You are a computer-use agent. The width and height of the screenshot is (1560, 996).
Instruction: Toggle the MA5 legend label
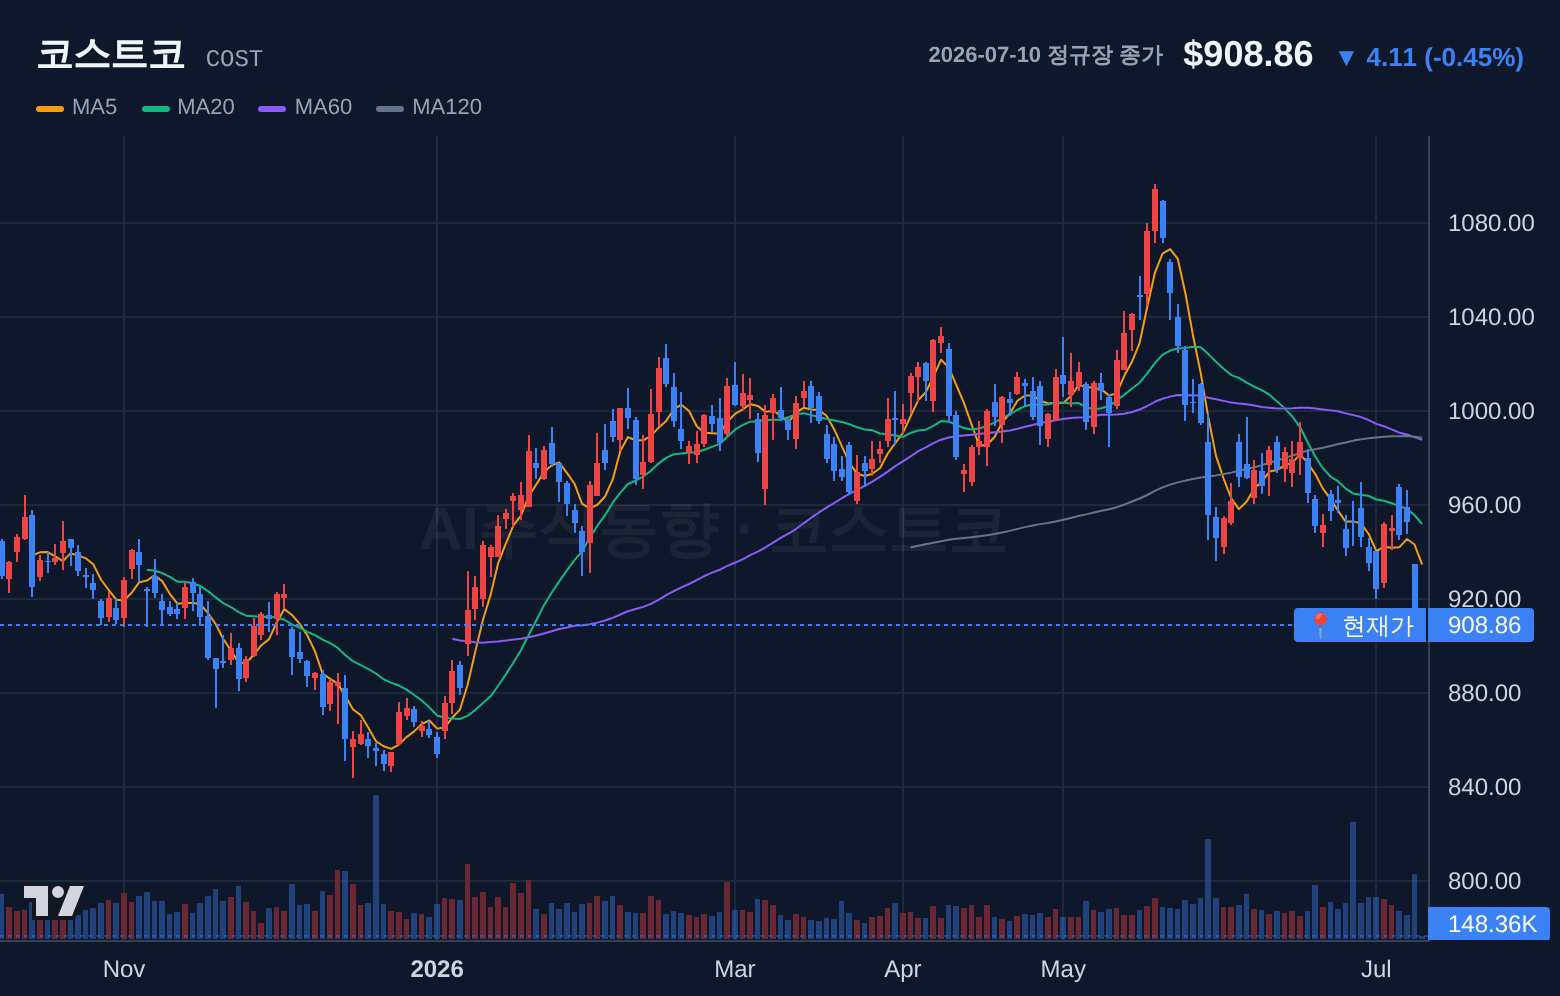tap(95, 107)
